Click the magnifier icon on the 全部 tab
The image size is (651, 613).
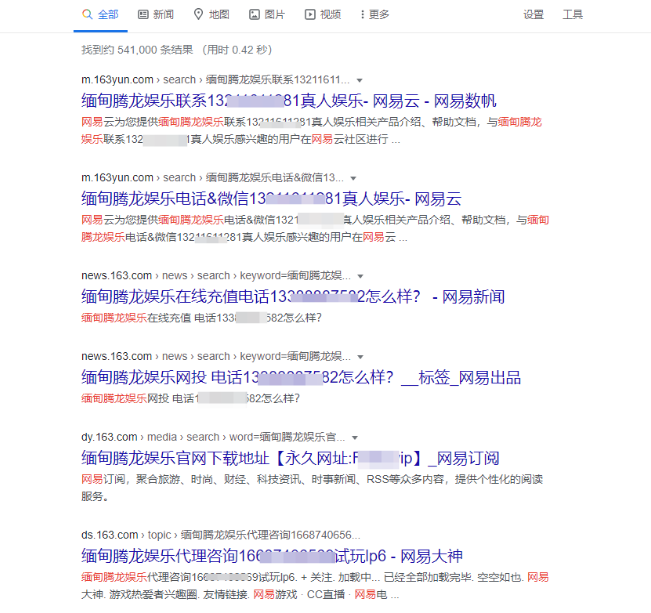click(x=88, y=15)
